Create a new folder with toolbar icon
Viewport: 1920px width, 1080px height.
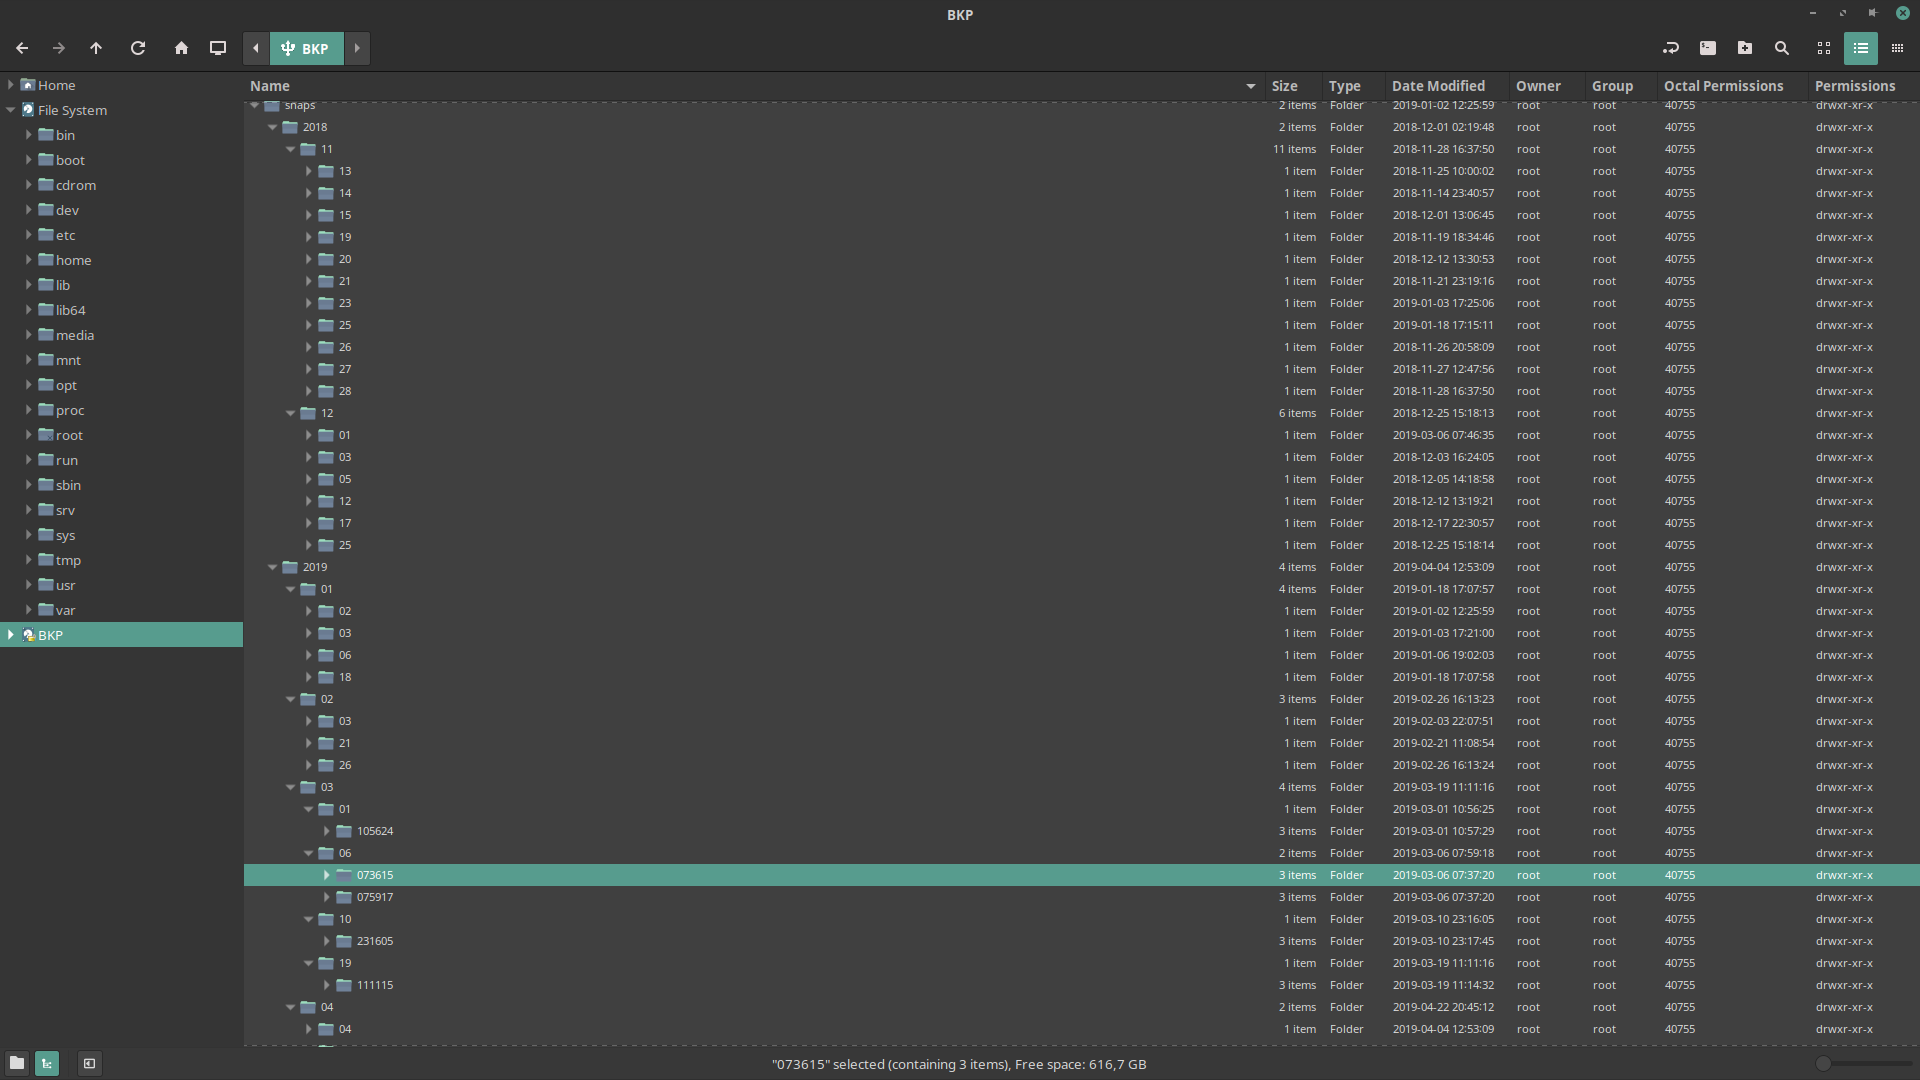pyautogui.click(x=1745, y=48)
